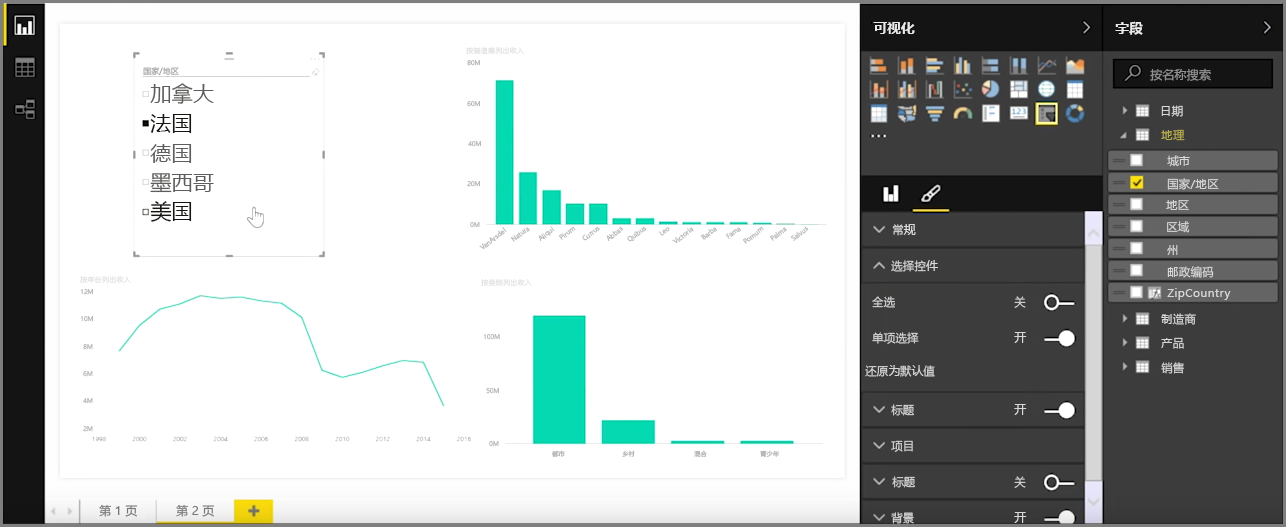Viewport: 1286px width, 527px height.
Task: Select the scatter chart visual
Action: (x=963, y=90)
